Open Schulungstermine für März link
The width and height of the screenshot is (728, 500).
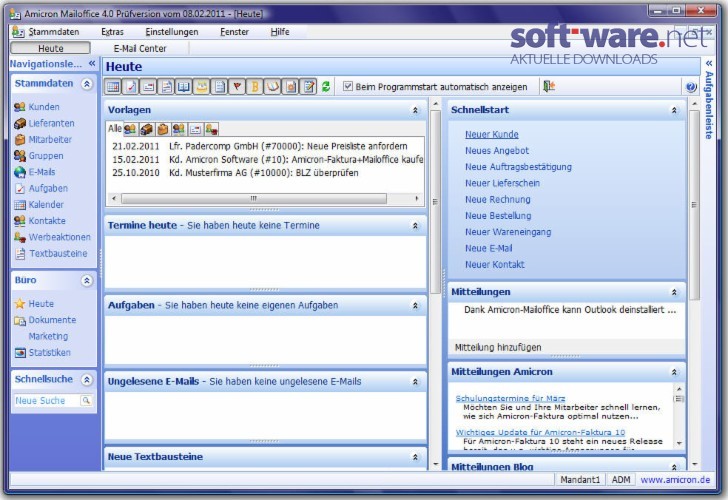(x=510, y=398)
